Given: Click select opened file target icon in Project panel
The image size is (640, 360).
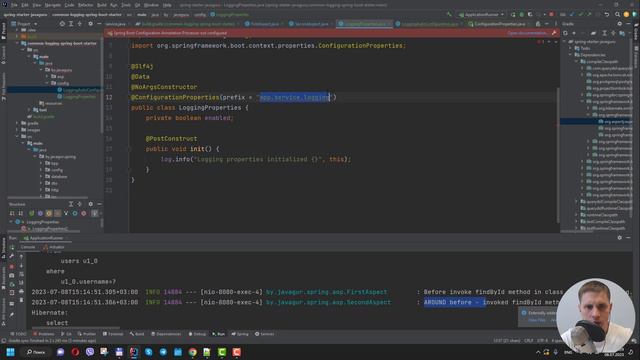Looking at the screenshot, I should click(62, 24).
